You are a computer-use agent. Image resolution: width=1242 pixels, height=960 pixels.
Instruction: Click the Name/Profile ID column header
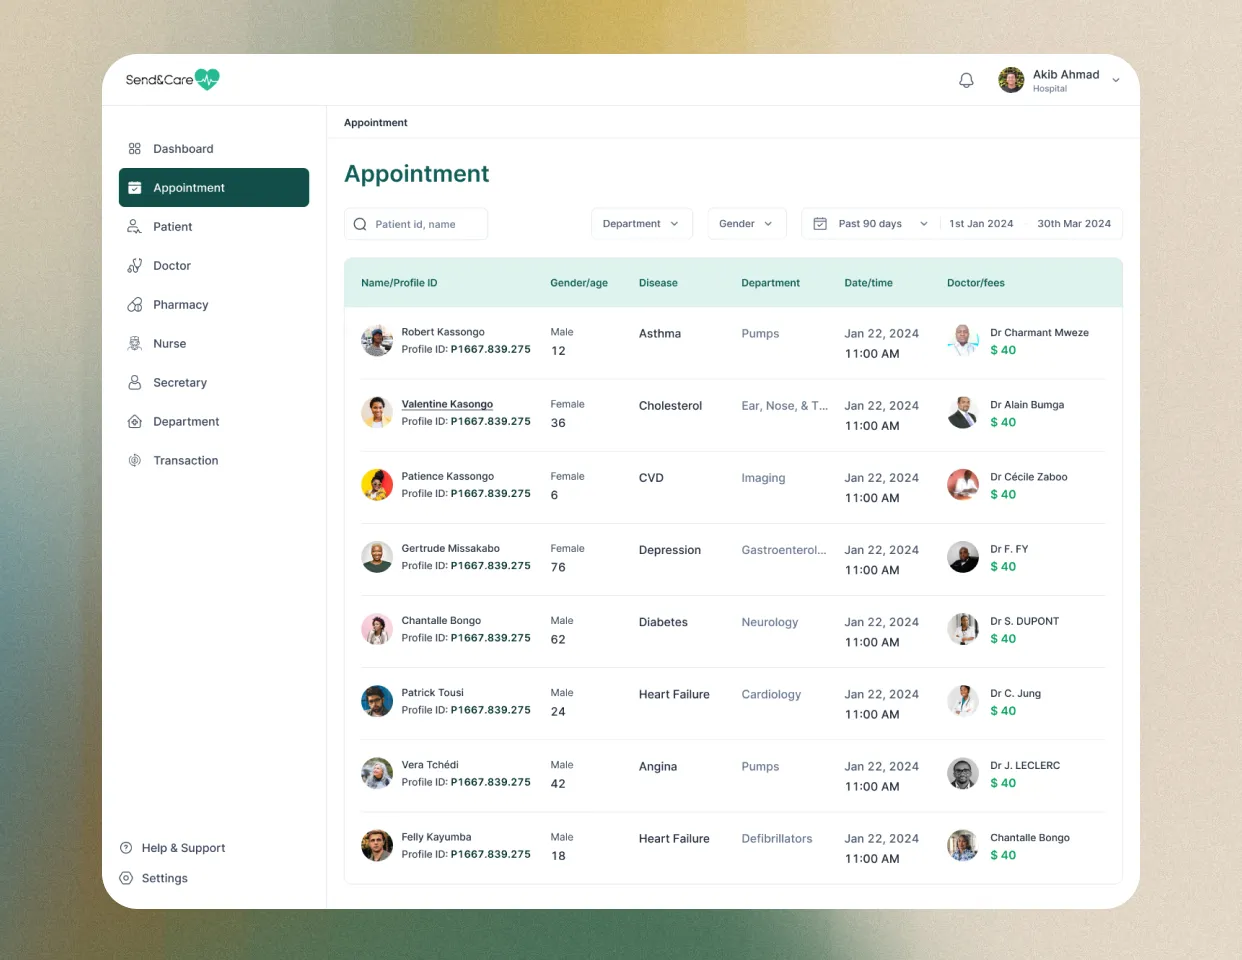coord(399,283)
